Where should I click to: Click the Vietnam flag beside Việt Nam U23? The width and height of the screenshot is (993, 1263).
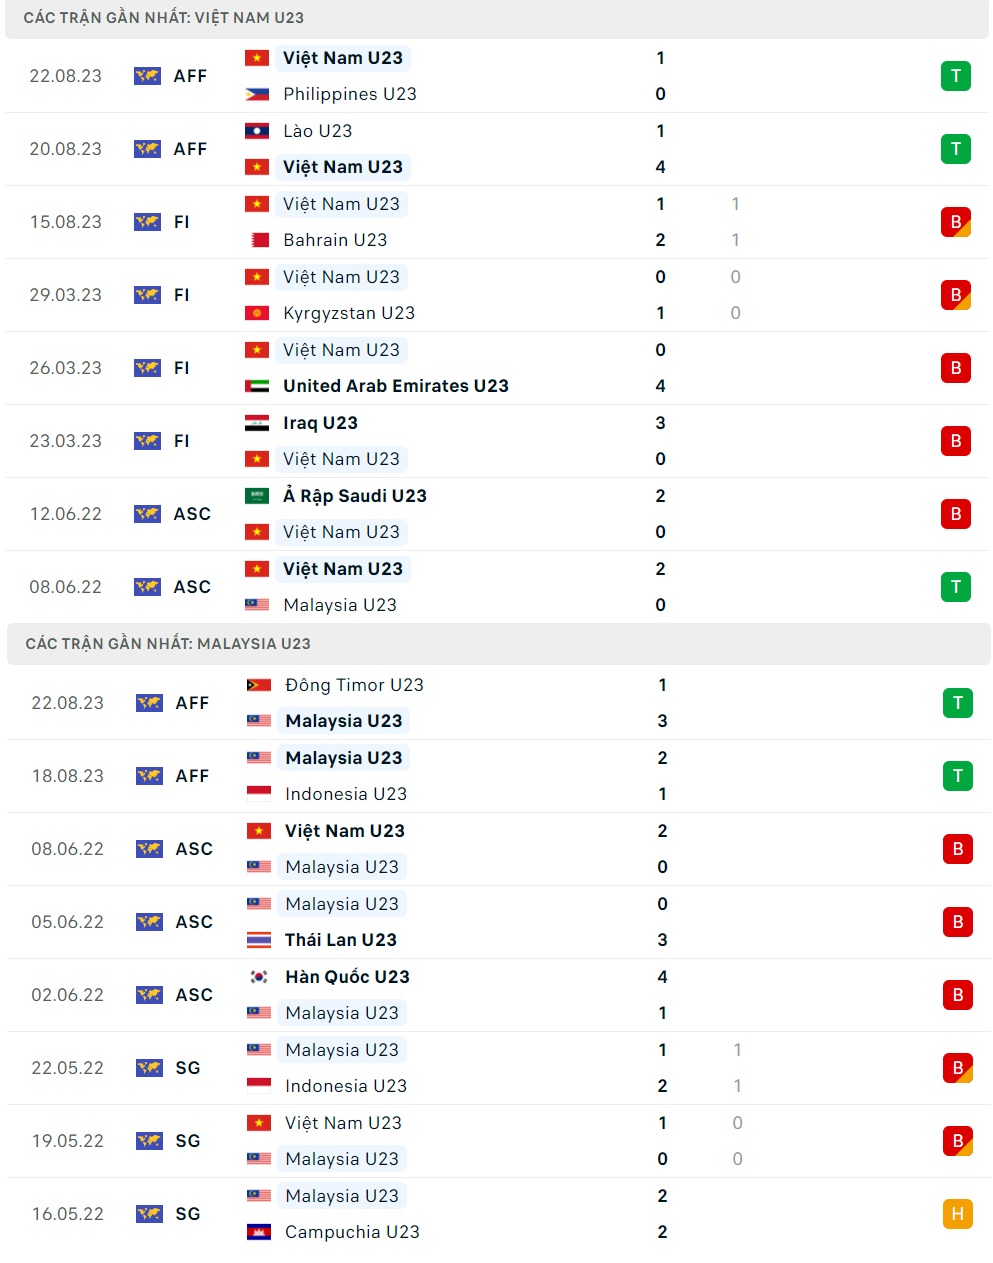257,57
